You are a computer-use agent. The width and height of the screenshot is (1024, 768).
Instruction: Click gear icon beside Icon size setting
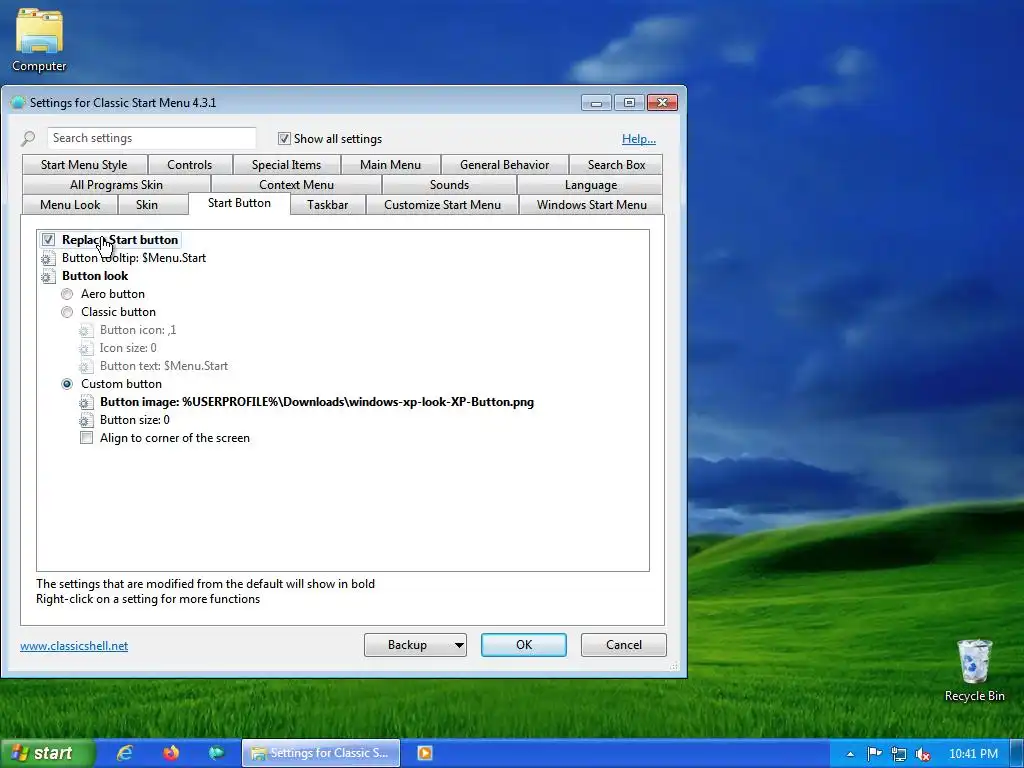(x=86, y=348)
